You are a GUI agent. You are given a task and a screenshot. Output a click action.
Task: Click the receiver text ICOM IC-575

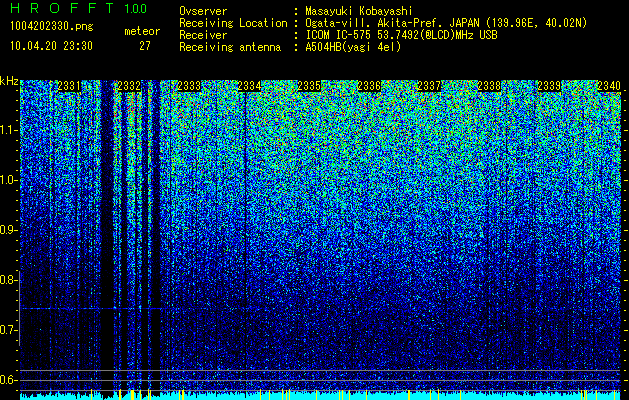click(x=340, y=35)
